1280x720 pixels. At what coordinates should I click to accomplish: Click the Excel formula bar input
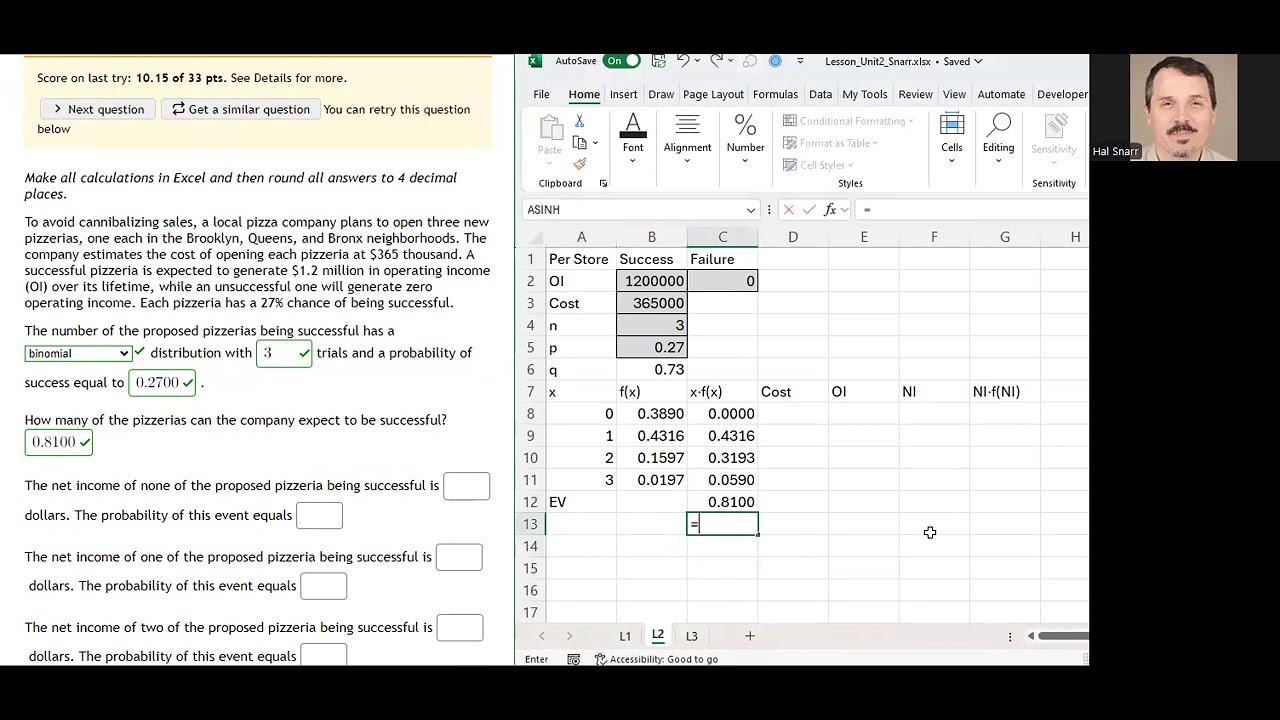point(970,210)
